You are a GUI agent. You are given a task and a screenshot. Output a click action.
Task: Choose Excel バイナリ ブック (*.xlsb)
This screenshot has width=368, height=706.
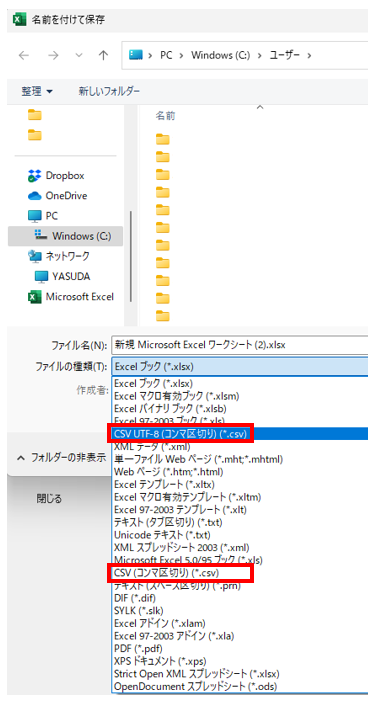[x=170, y=409]
